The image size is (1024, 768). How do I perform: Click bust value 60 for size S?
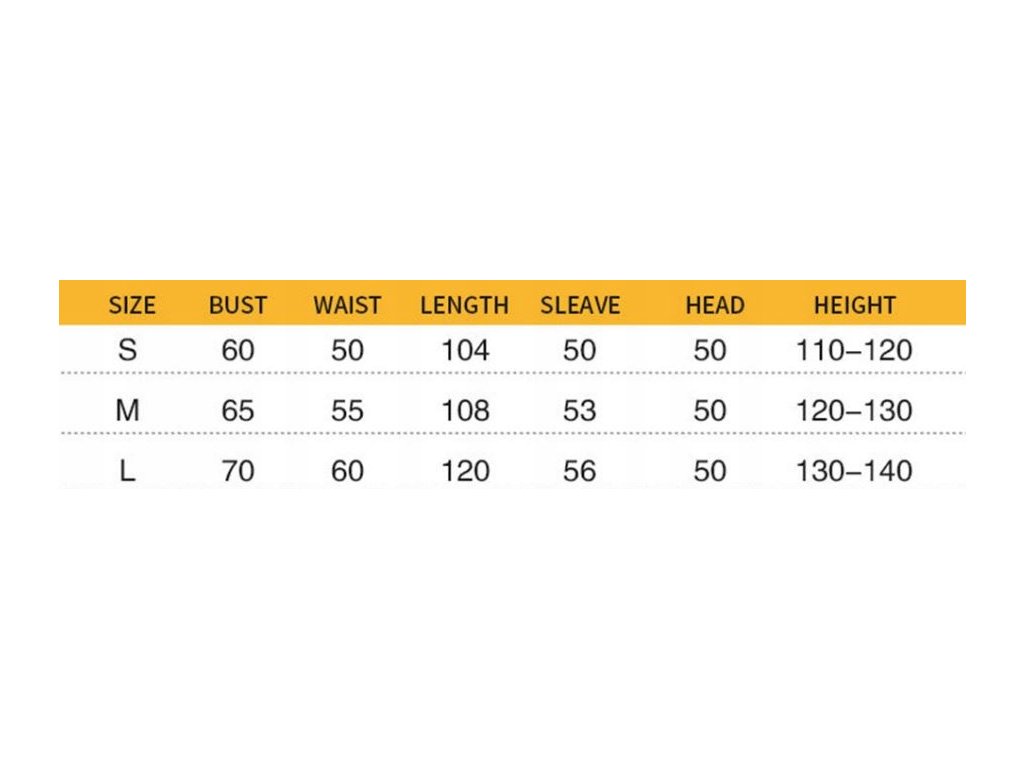click(x=238, y=351)
